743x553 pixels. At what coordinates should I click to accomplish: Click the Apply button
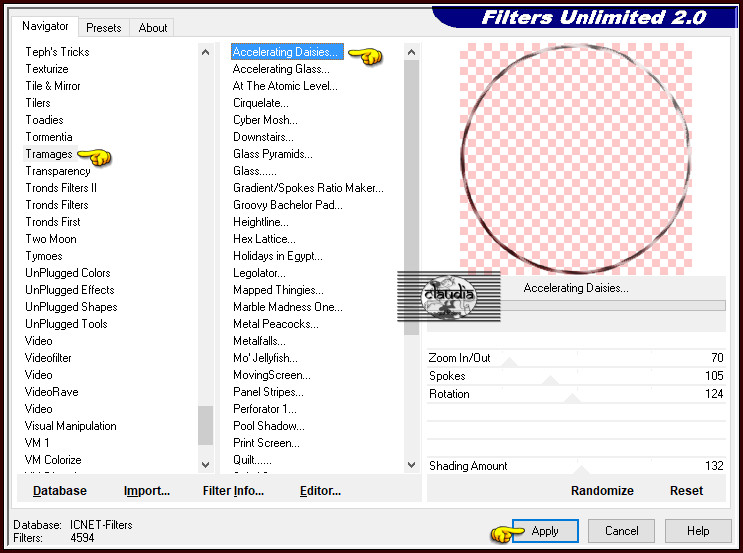coord(545,531)
